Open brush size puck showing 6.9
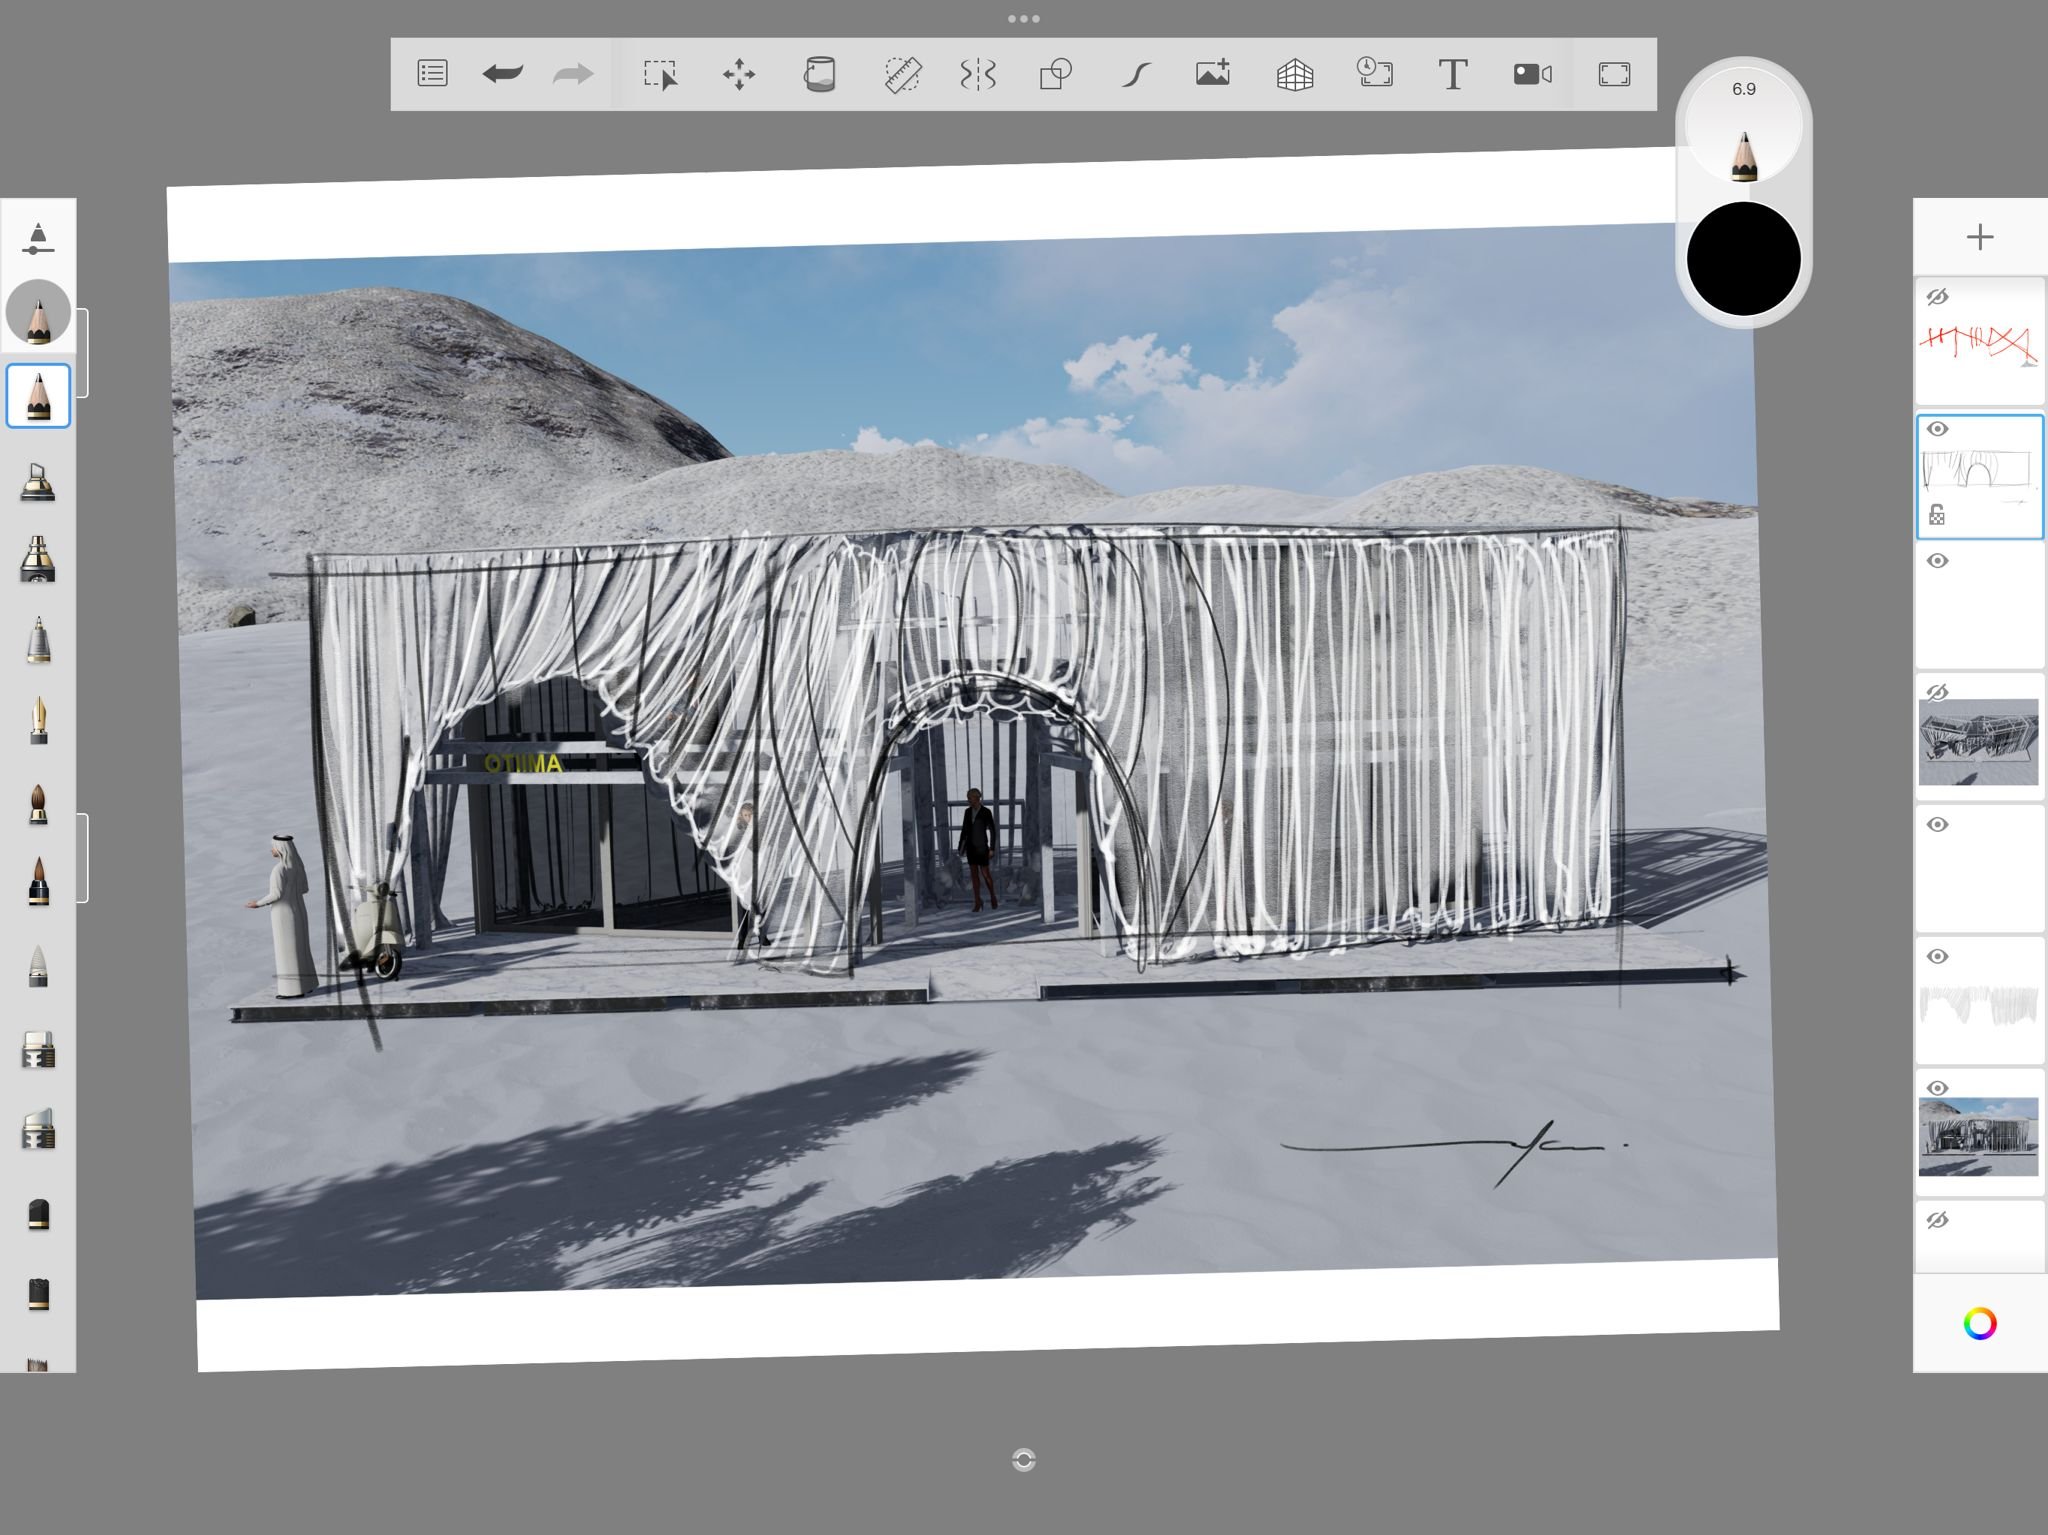The image size is (2048, 1535). [1743, 125]
